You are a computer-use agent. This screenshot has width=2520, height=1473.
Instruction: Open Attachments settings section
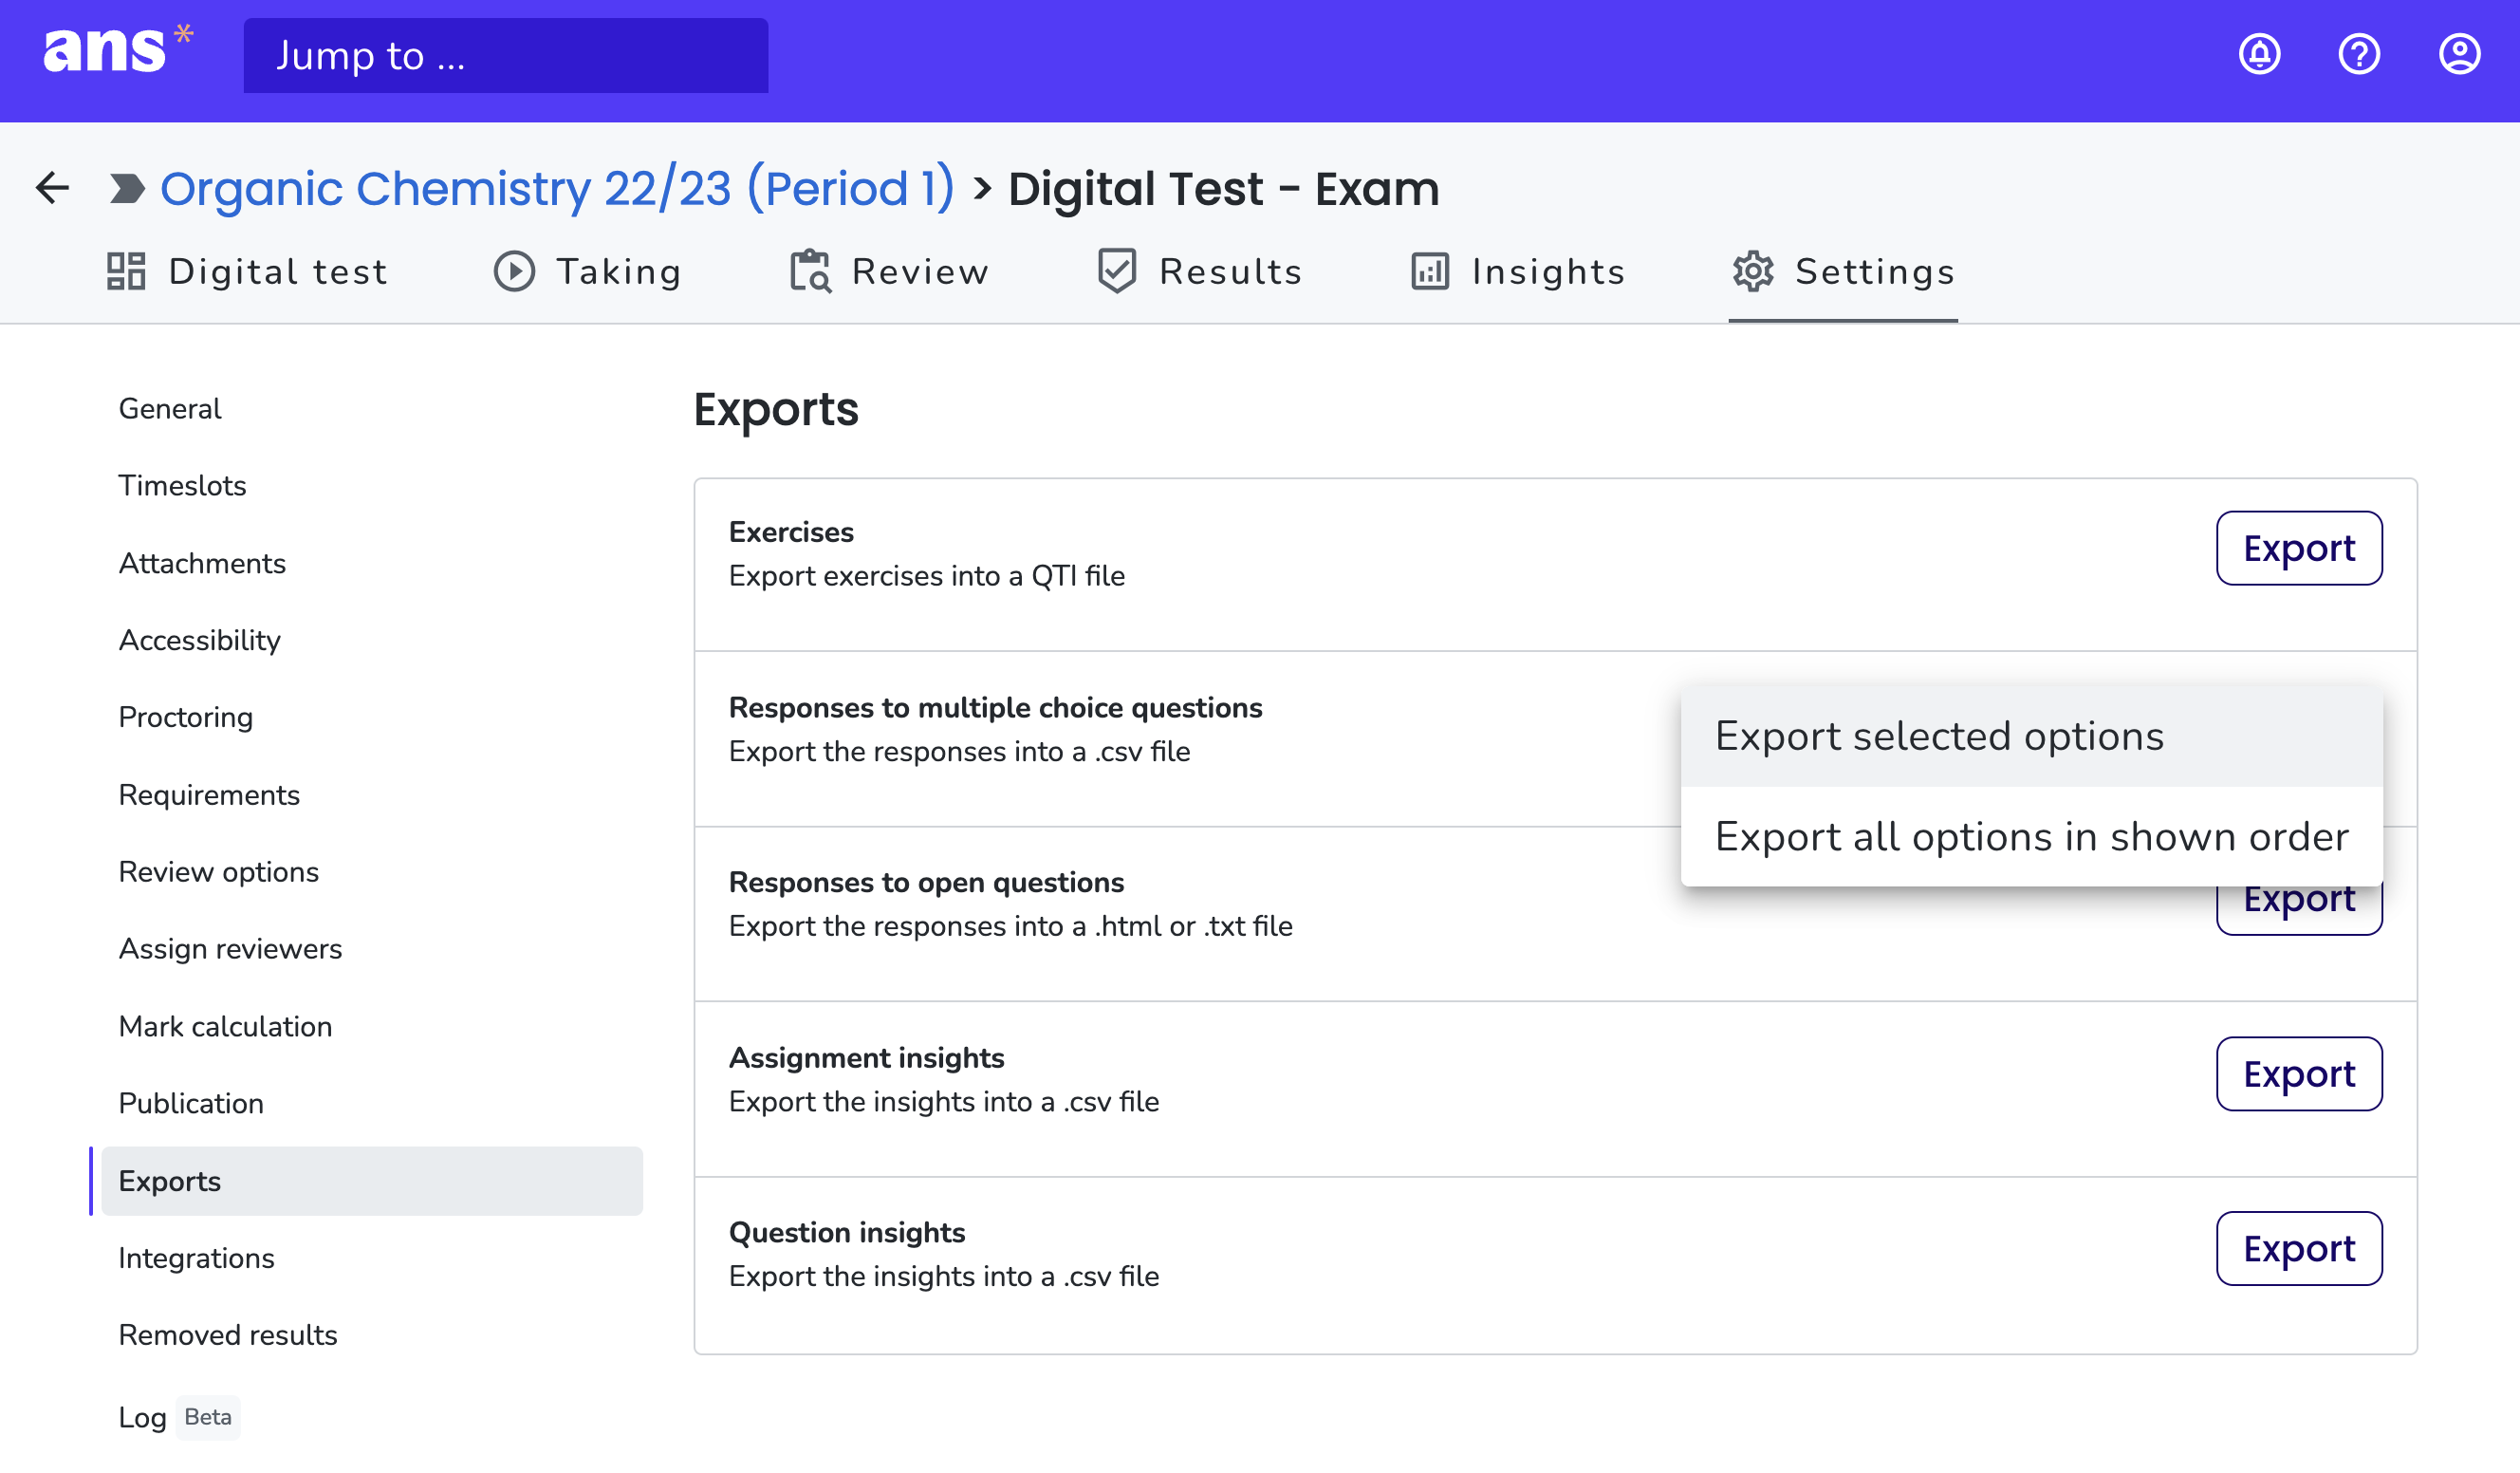(202, 564)
